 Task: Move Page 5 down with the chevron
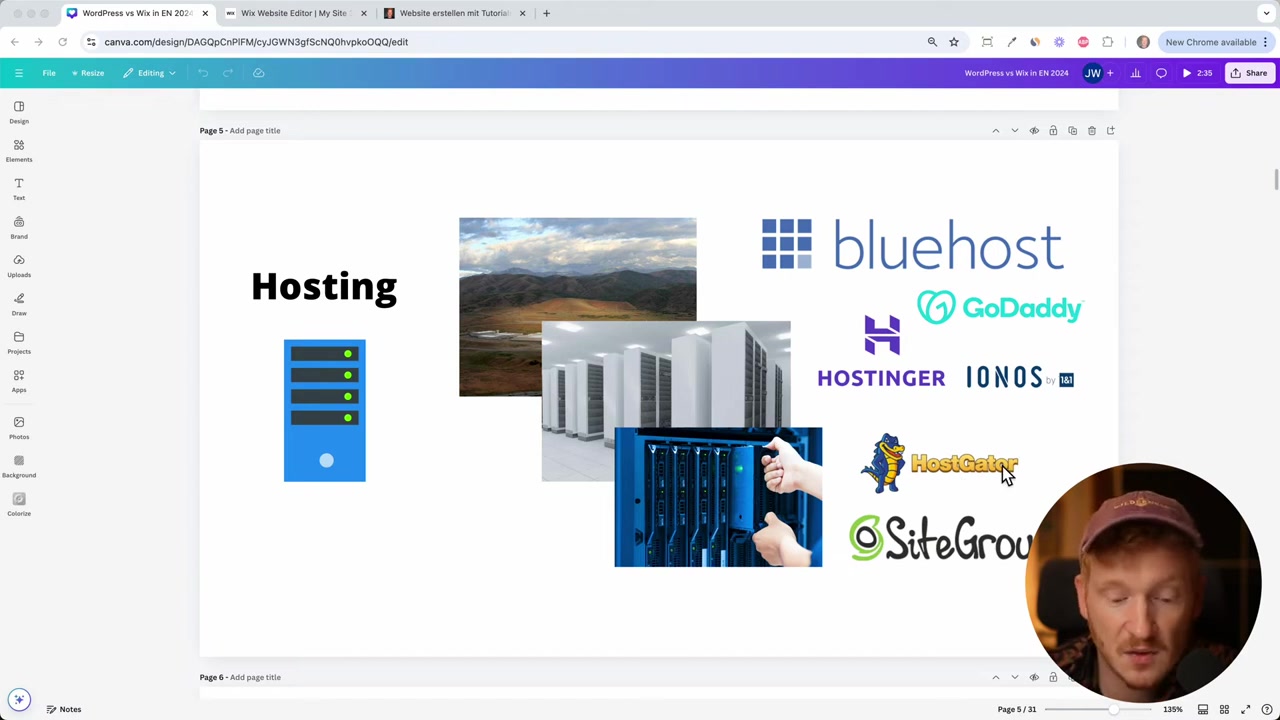[x=1014, y=131]
